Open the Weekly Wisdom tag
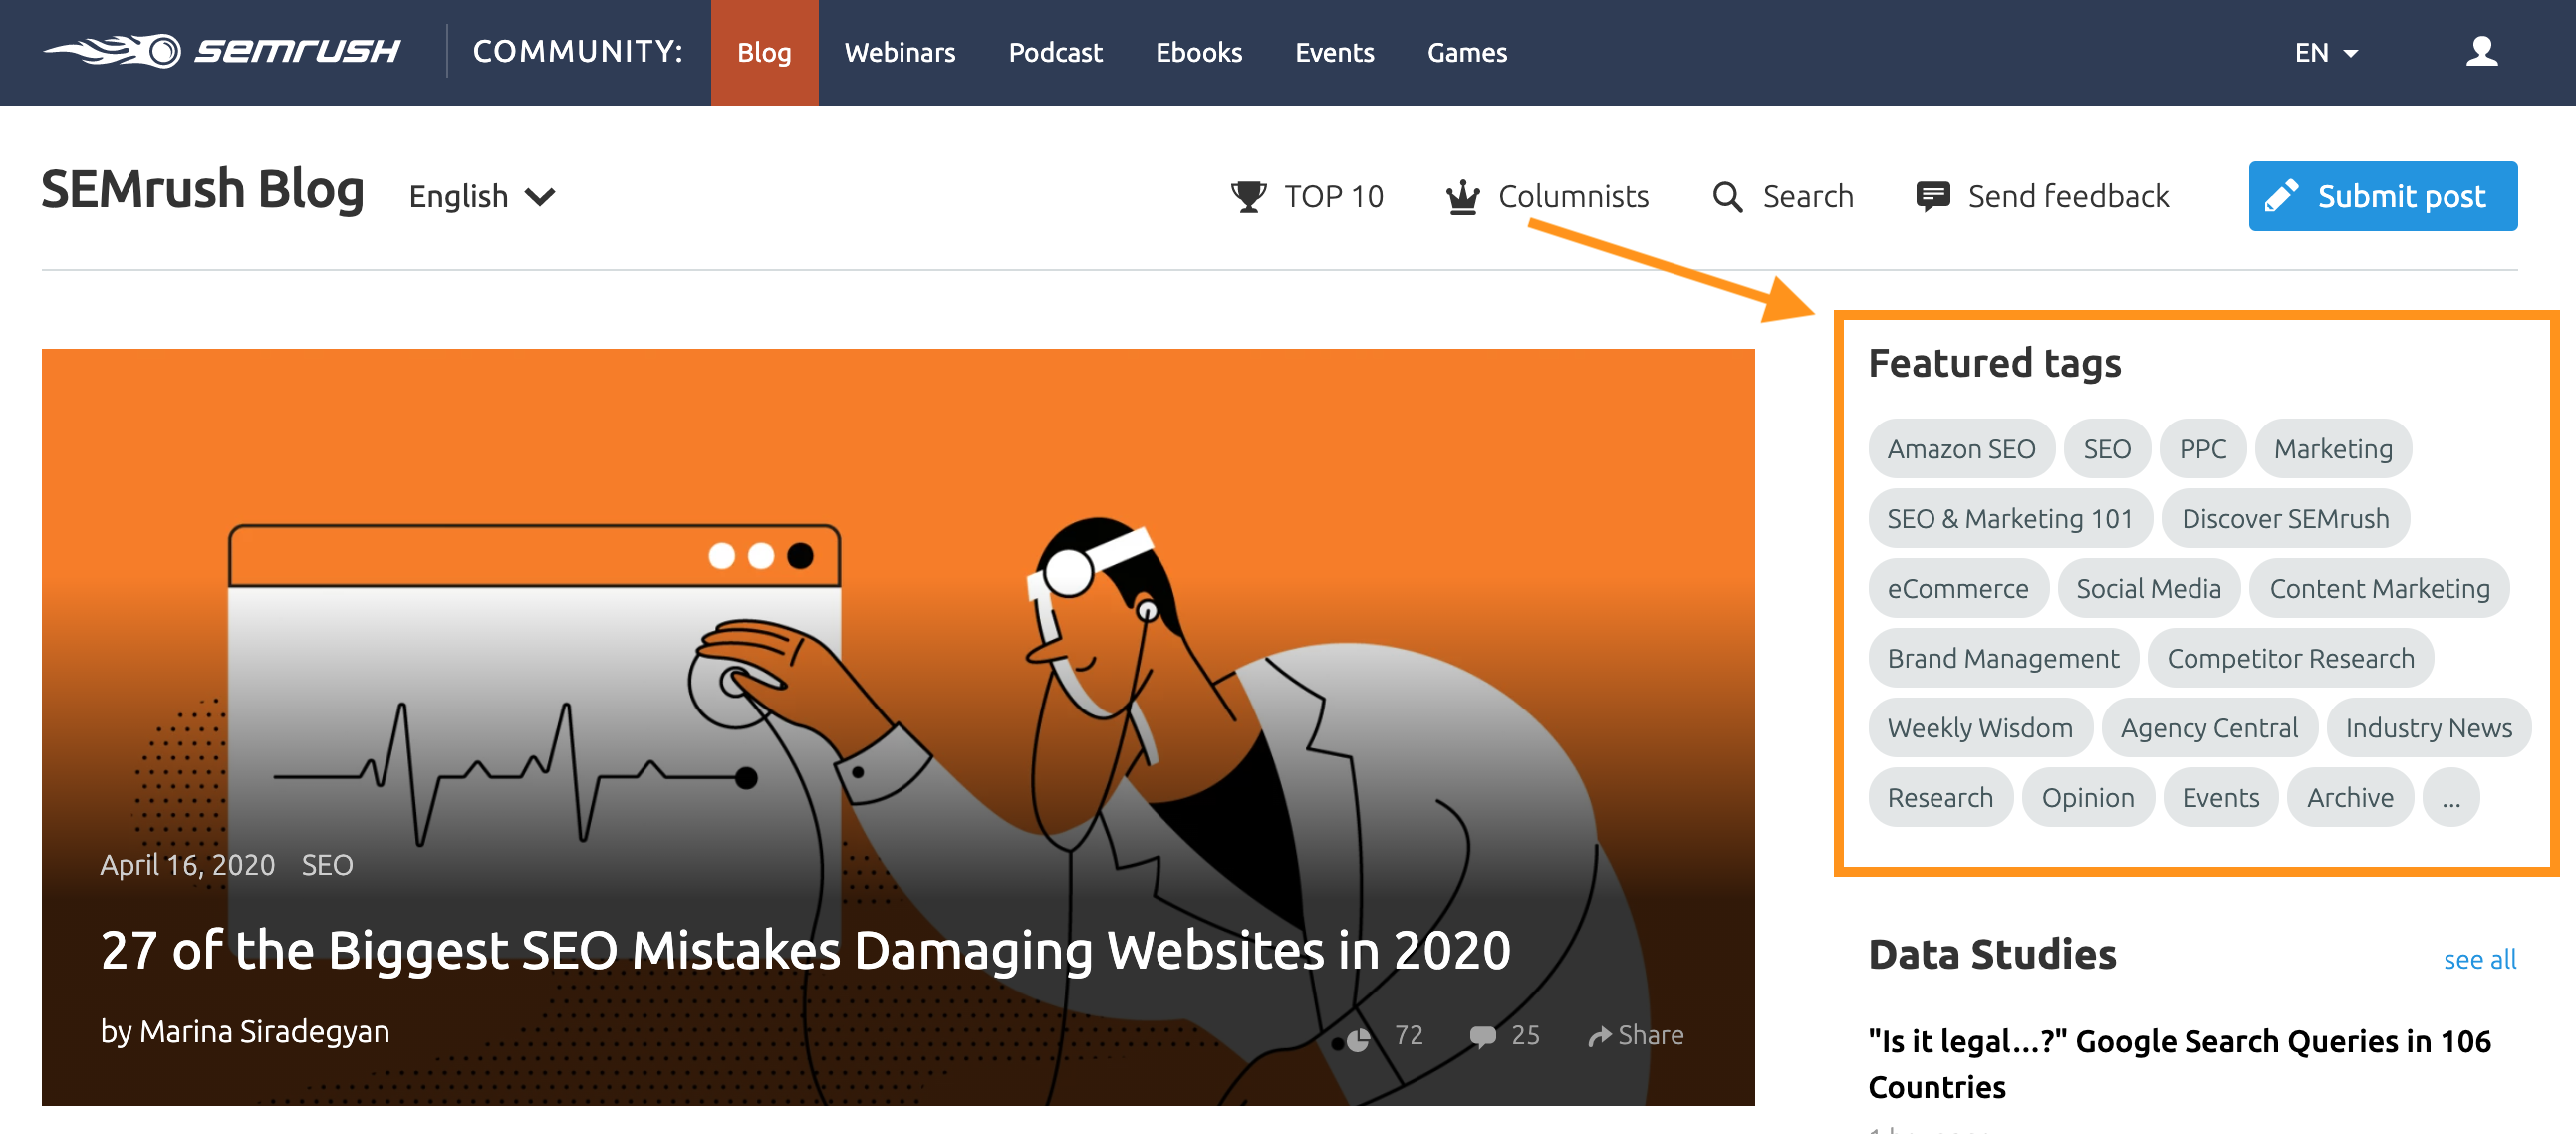Image resolution: width=2576 pixels, height=1134 pixels. (x=1979, y=728)
